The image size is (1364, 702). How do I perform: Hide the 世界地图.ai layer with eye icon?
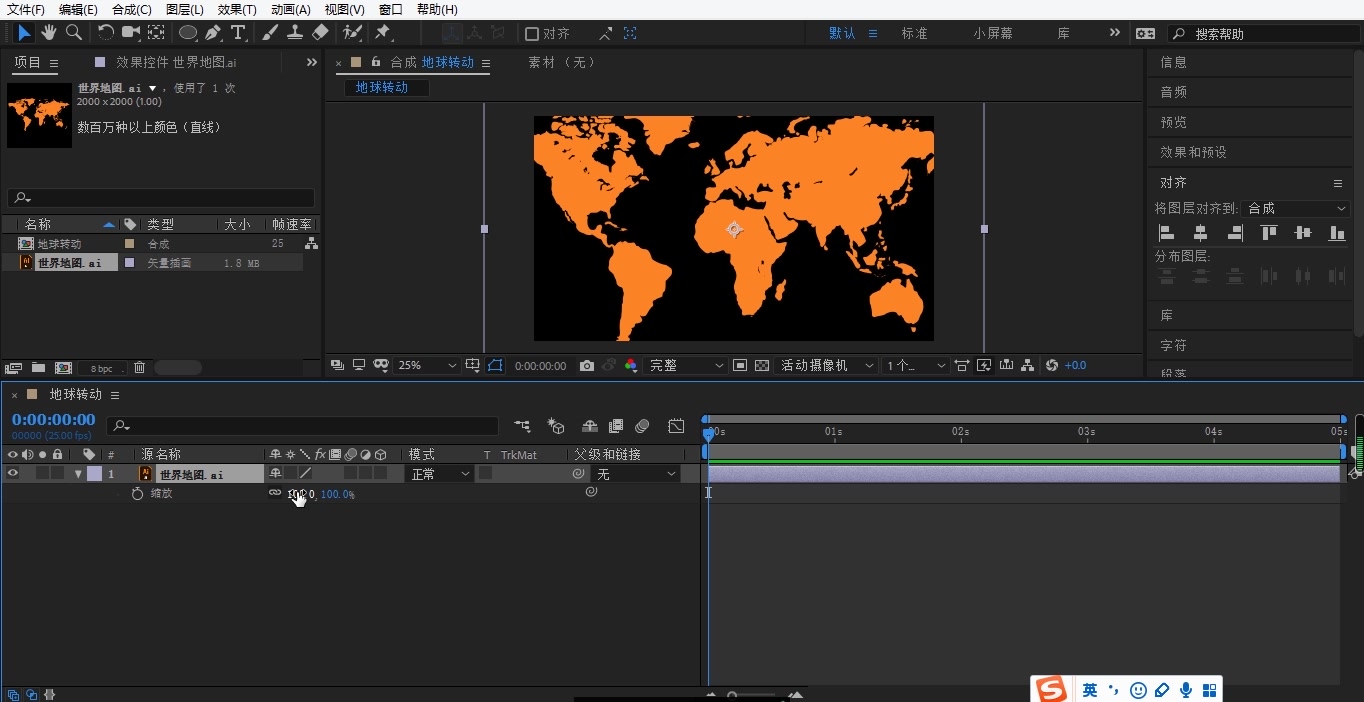coord(13,474)
